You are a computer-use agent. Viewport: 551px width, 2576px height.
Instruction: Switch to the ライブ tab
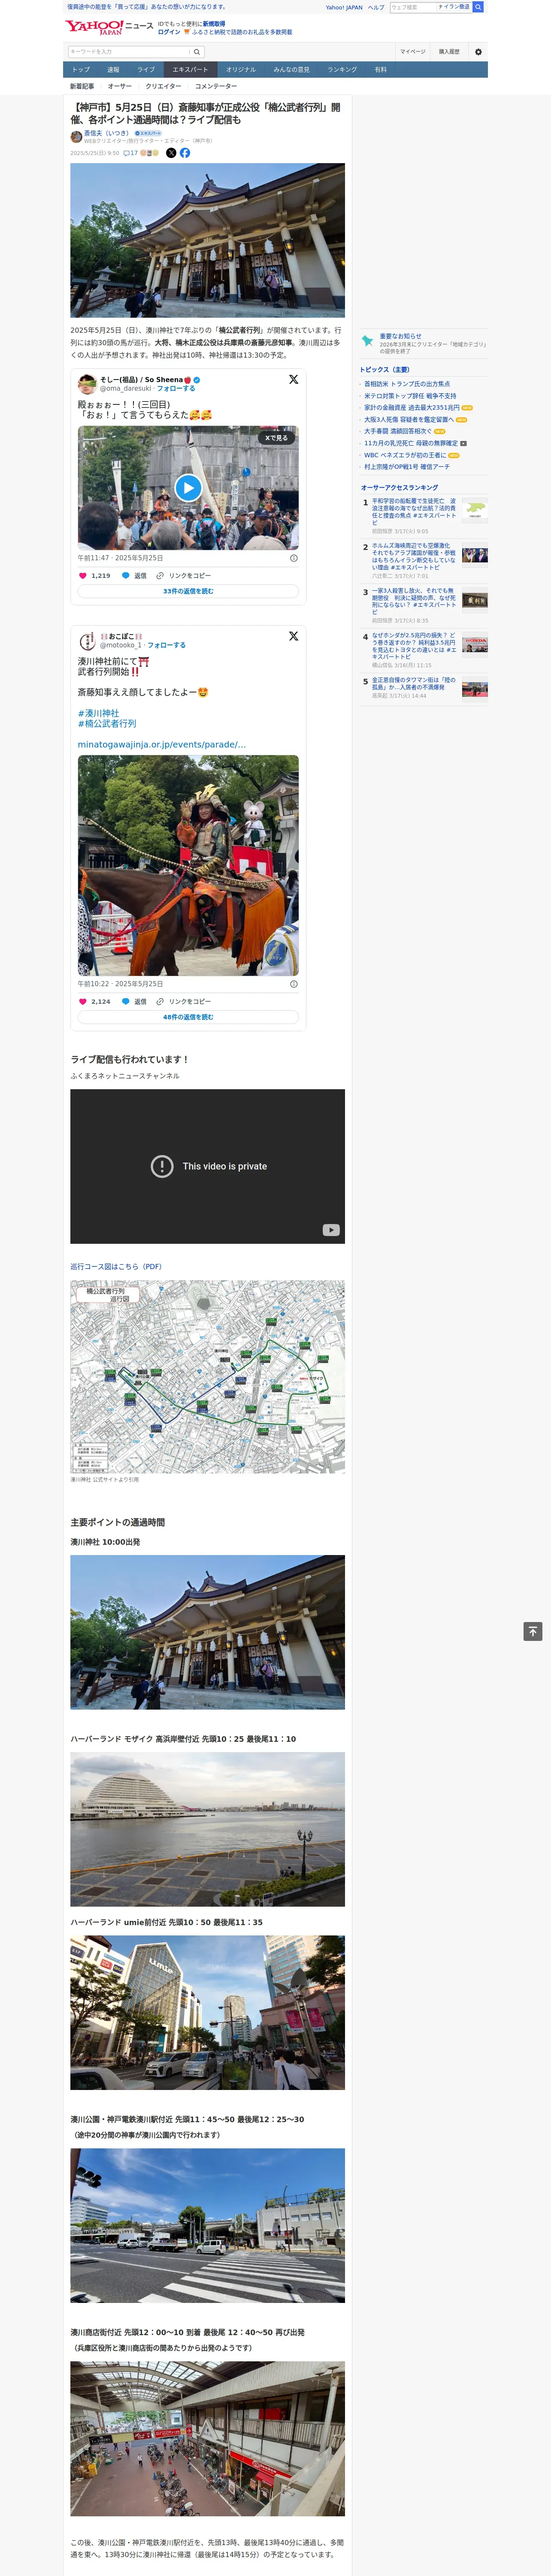pos(146,70)
